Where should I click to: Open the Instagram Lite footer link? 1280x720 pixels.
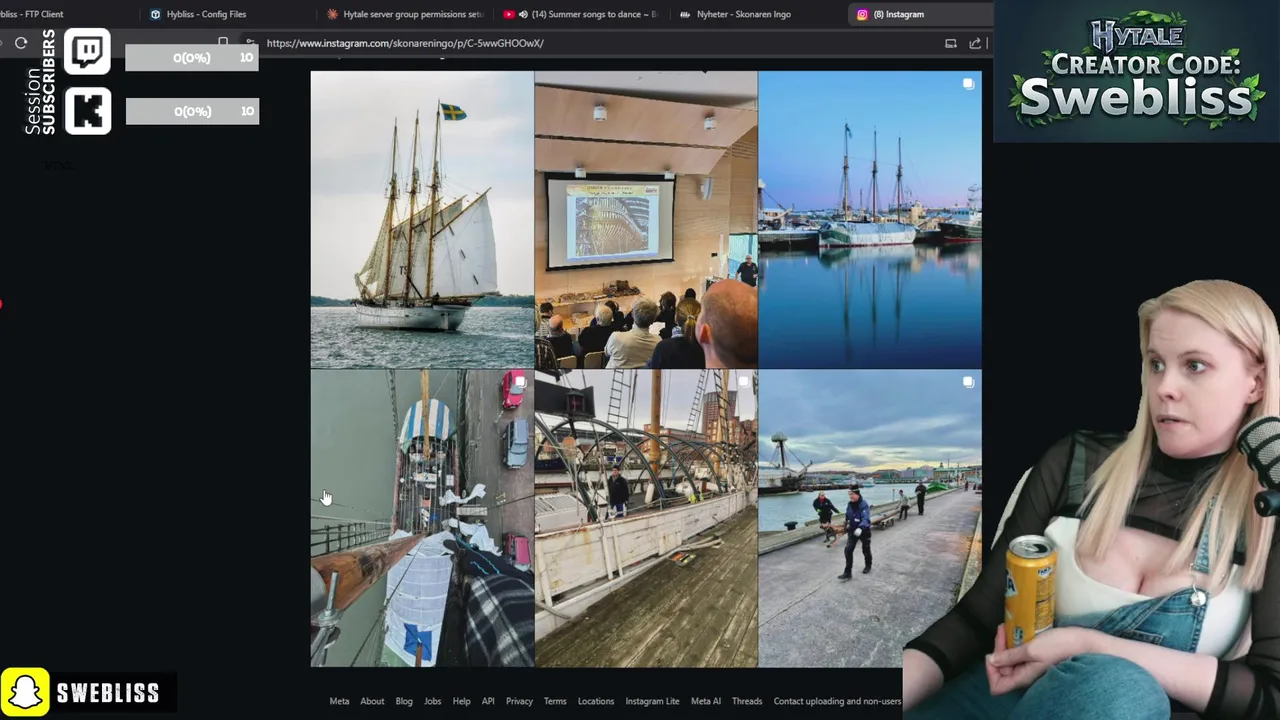click(x=652, y=701)
